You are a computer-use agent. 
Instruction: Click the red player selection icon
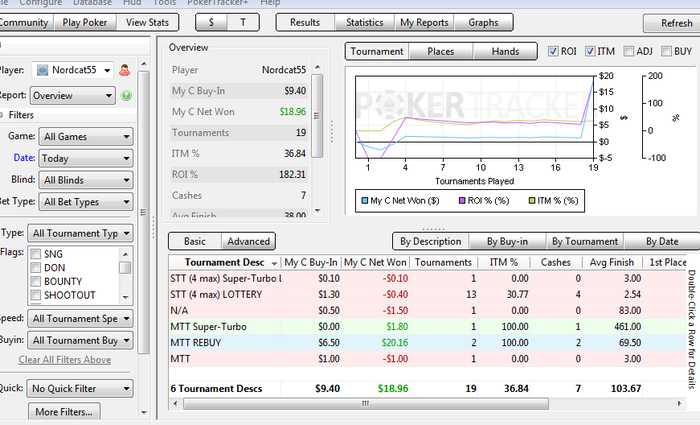[125, 70]
